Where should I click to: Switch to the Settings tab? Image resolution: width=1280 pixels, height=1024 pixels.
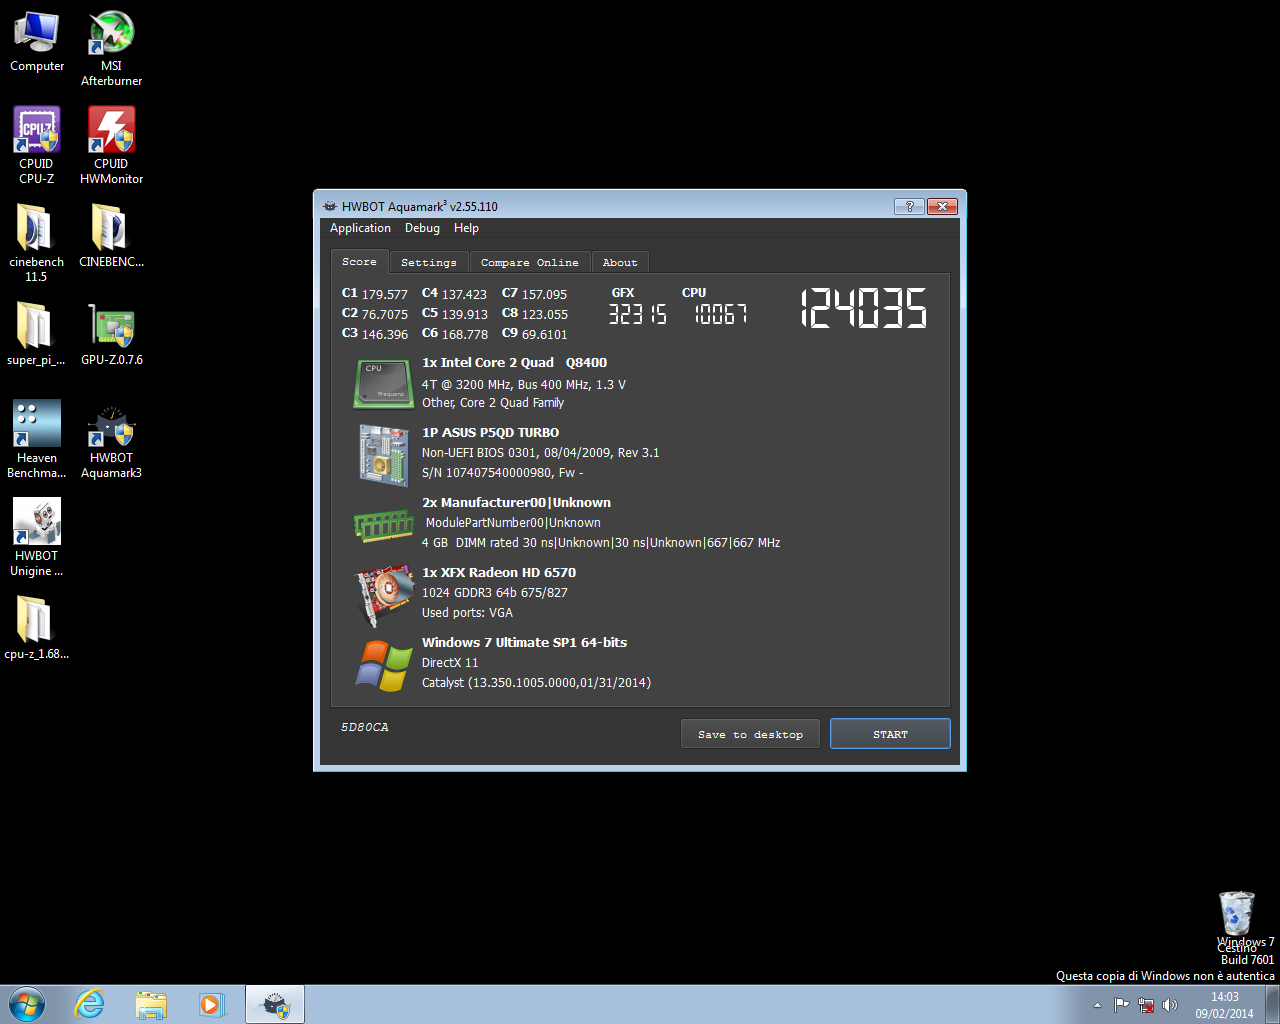pos(429,262)
